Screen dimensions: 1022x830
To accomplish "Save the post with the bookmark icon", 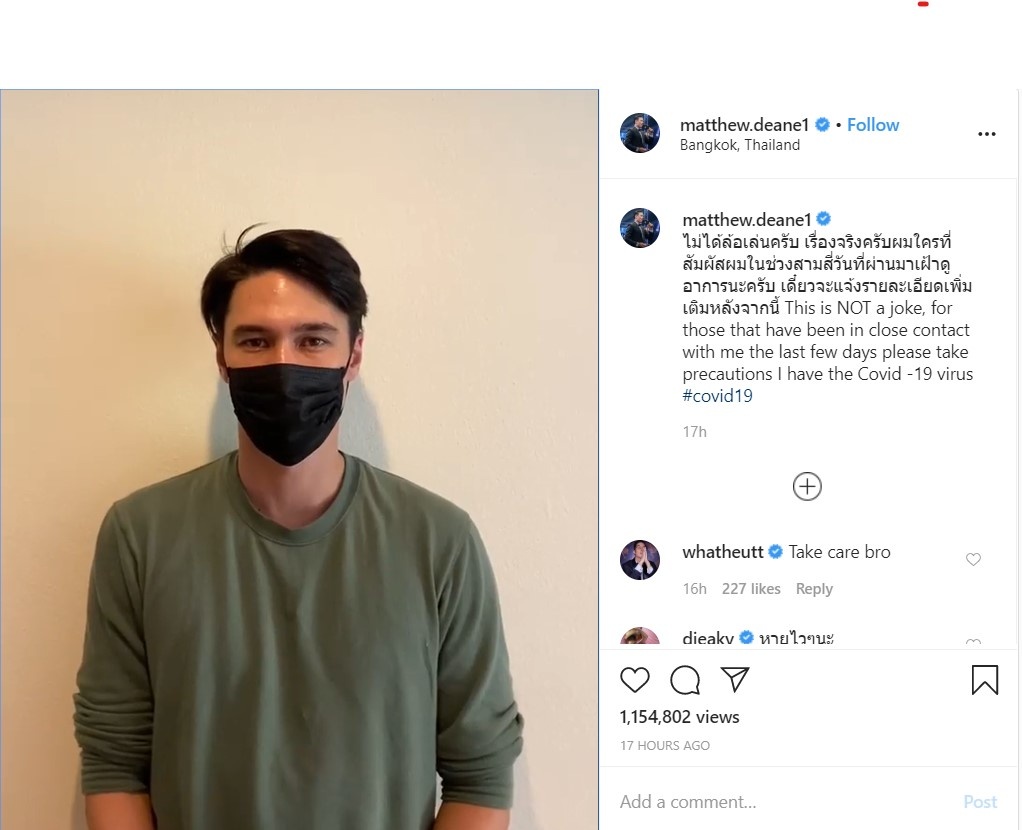I will click(984, 680).
